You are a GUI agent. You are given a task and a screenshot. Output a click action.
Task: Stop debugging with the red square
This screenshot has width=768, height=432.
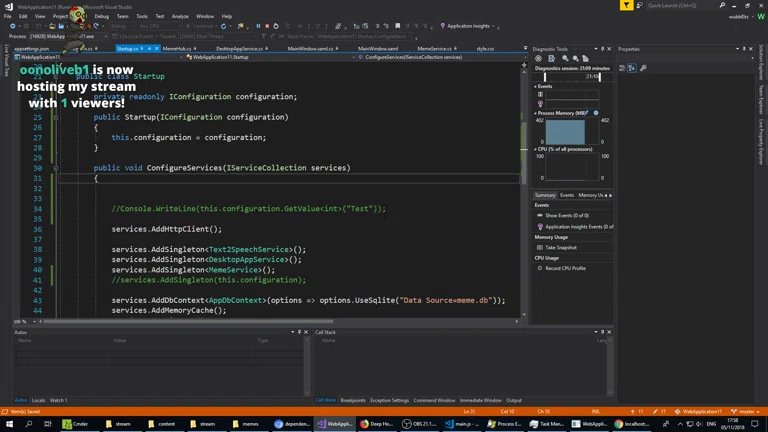tap(267, 26)
